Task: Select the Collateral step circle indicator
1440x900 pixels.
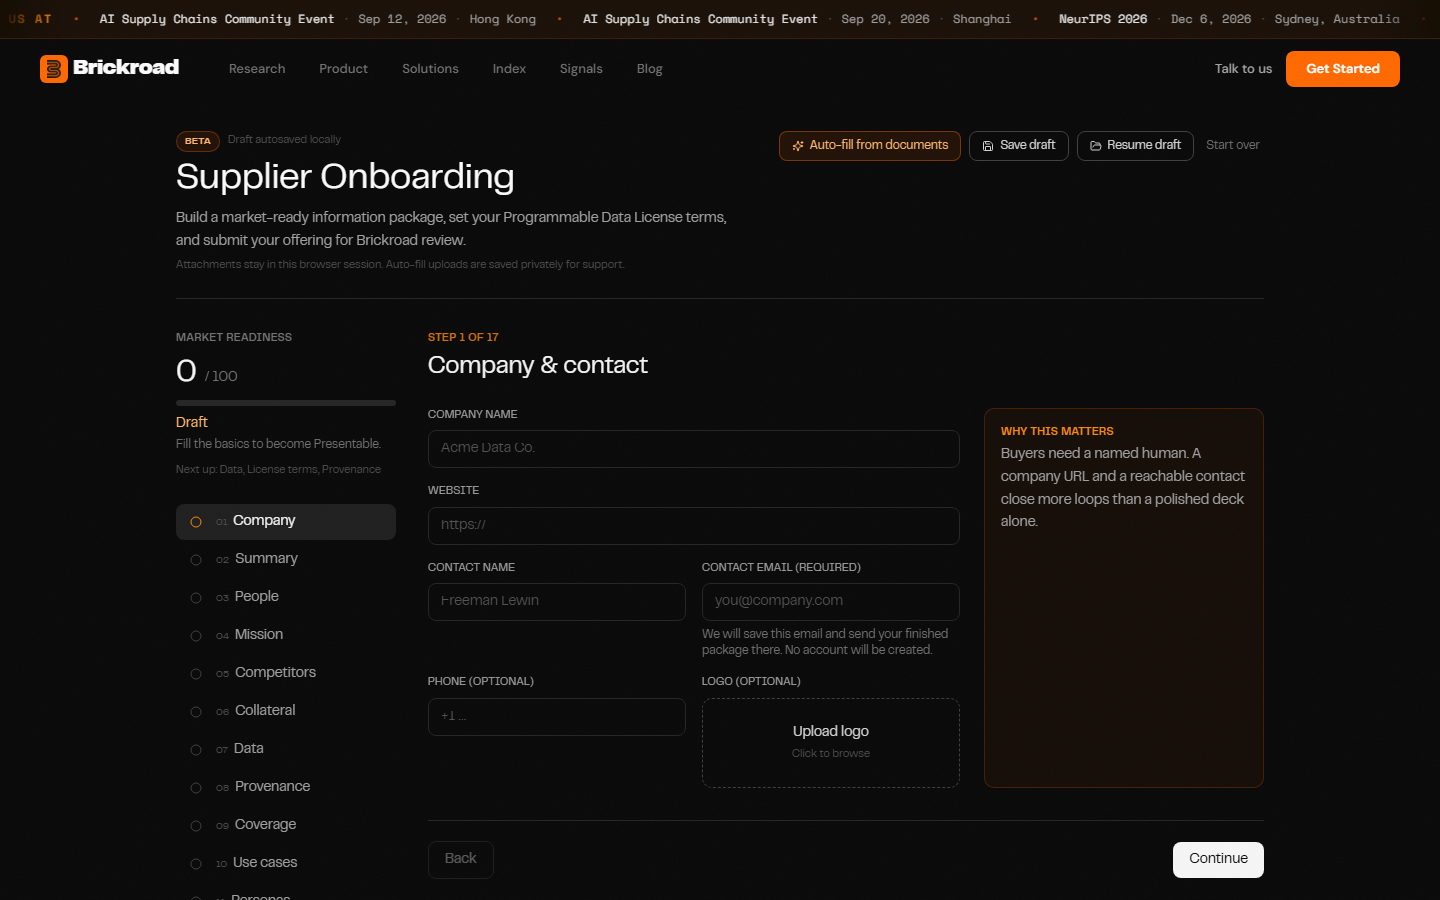Action: click(x=196, y=712)
